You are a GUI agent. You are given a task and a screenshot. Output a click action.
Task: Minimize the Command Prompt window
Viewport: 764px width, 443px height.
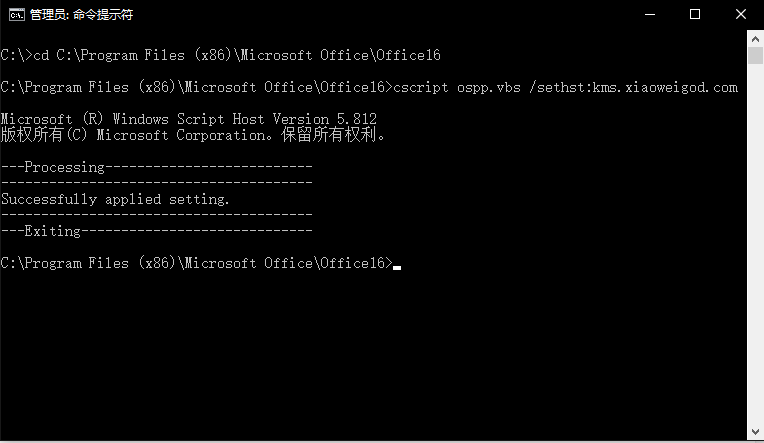tap(650, 15)
